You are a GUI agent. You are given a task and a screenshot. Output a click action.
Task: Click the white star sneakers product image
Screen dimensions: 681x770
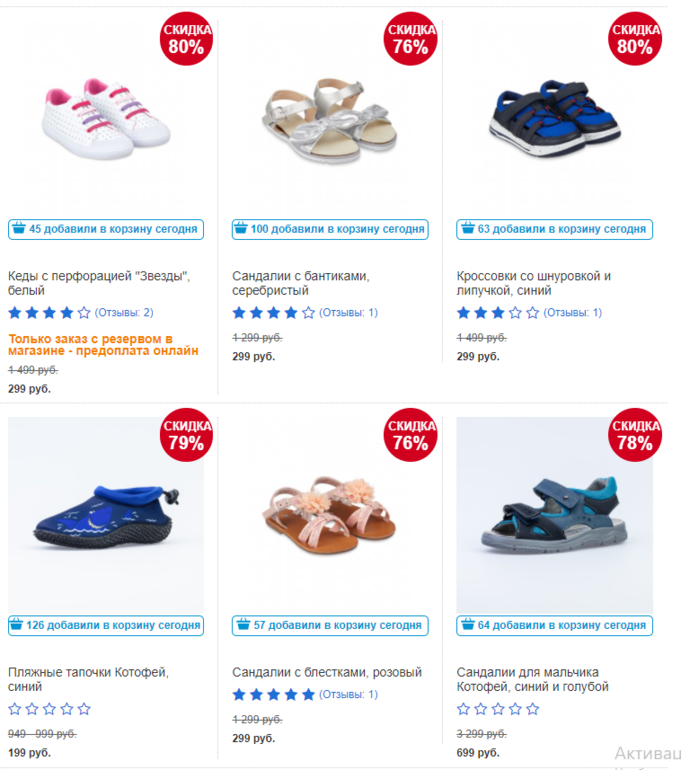coord(106,118)
